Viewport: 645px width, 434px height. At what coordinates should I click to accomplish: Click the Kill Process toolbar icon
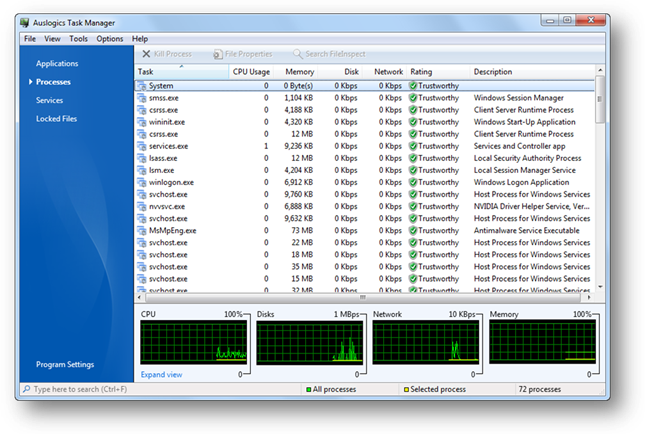(x=146, y=53)
